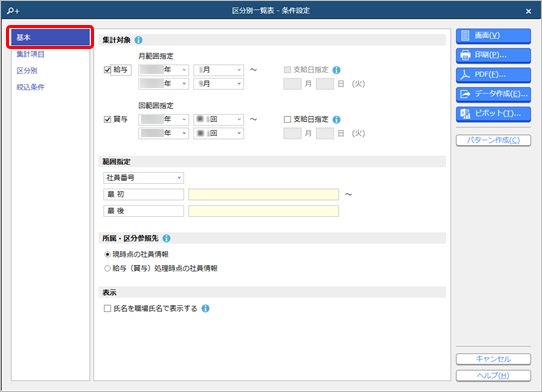Close the 条件設定 dialog

coord(529,11)
